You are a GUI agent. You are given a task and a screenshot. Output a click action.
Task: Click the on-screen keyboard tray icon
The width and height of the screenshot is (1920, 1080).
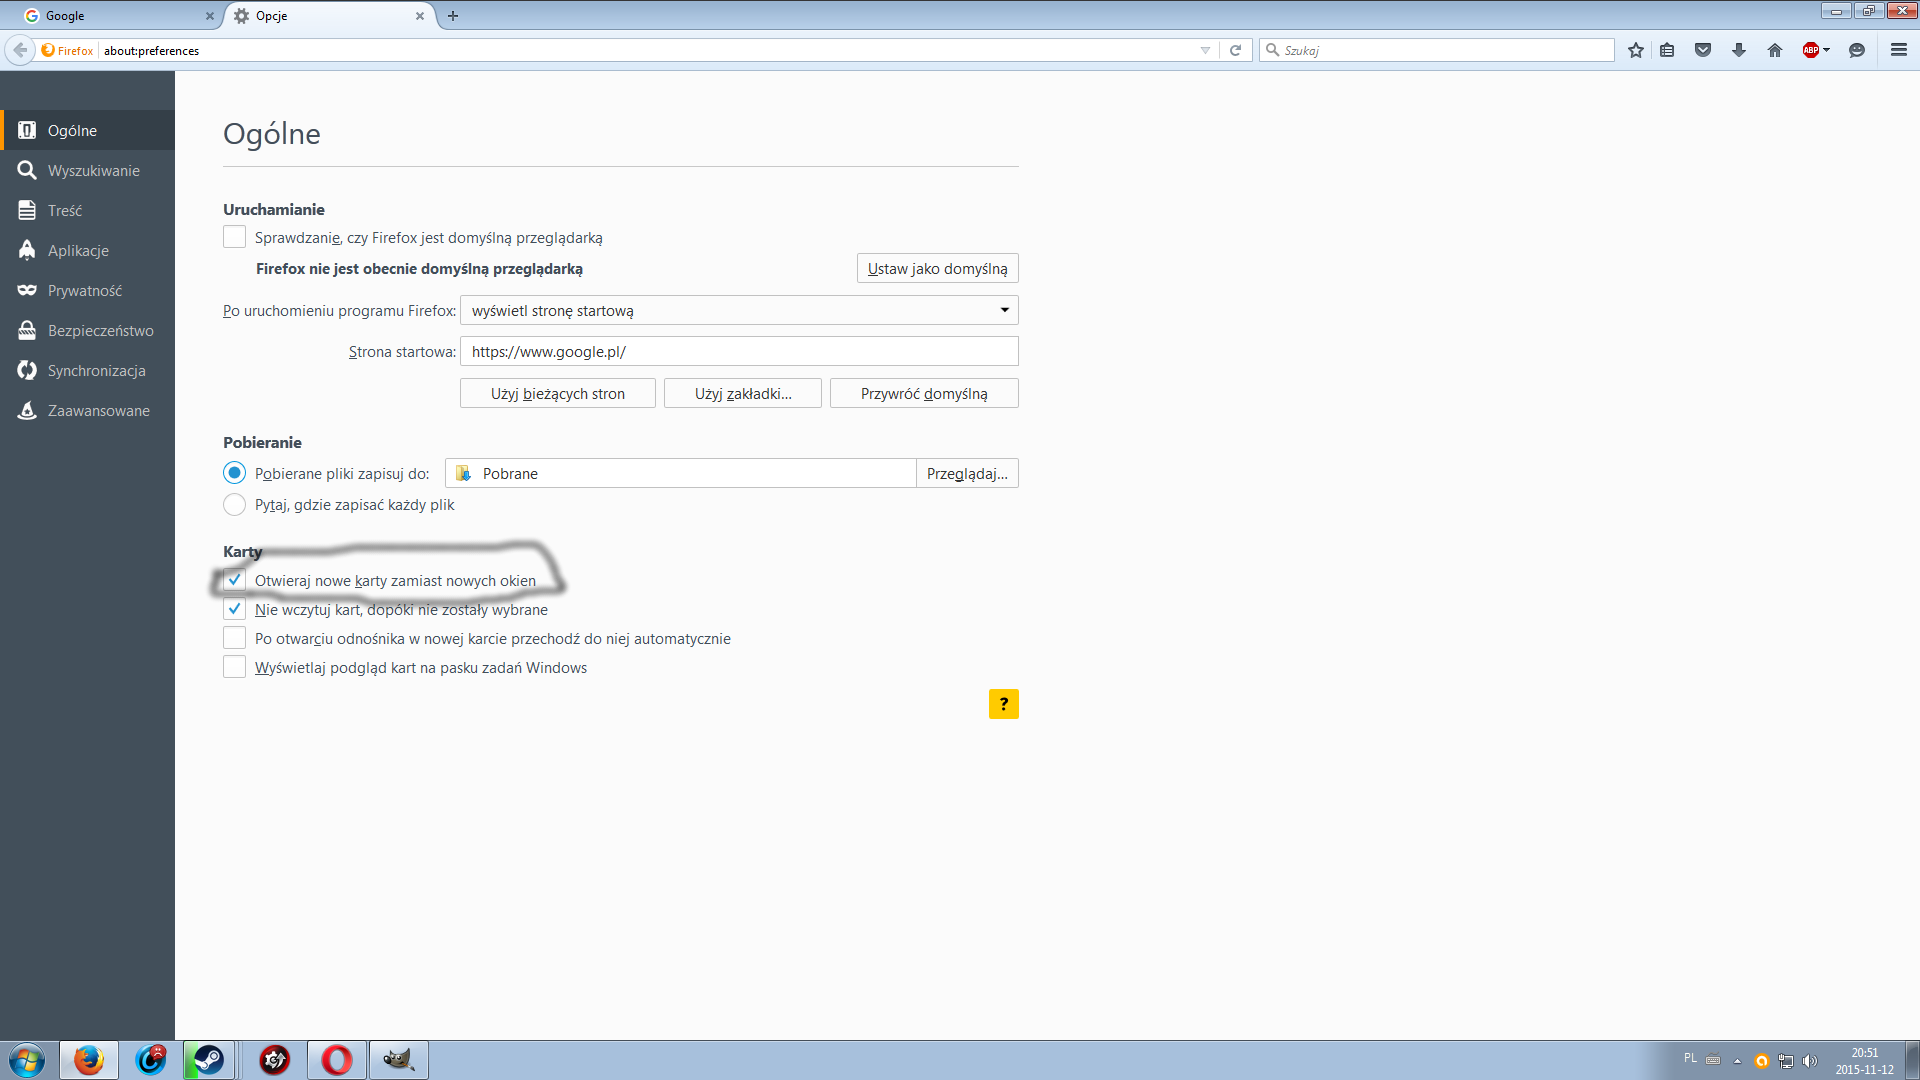point(1713,1060)
